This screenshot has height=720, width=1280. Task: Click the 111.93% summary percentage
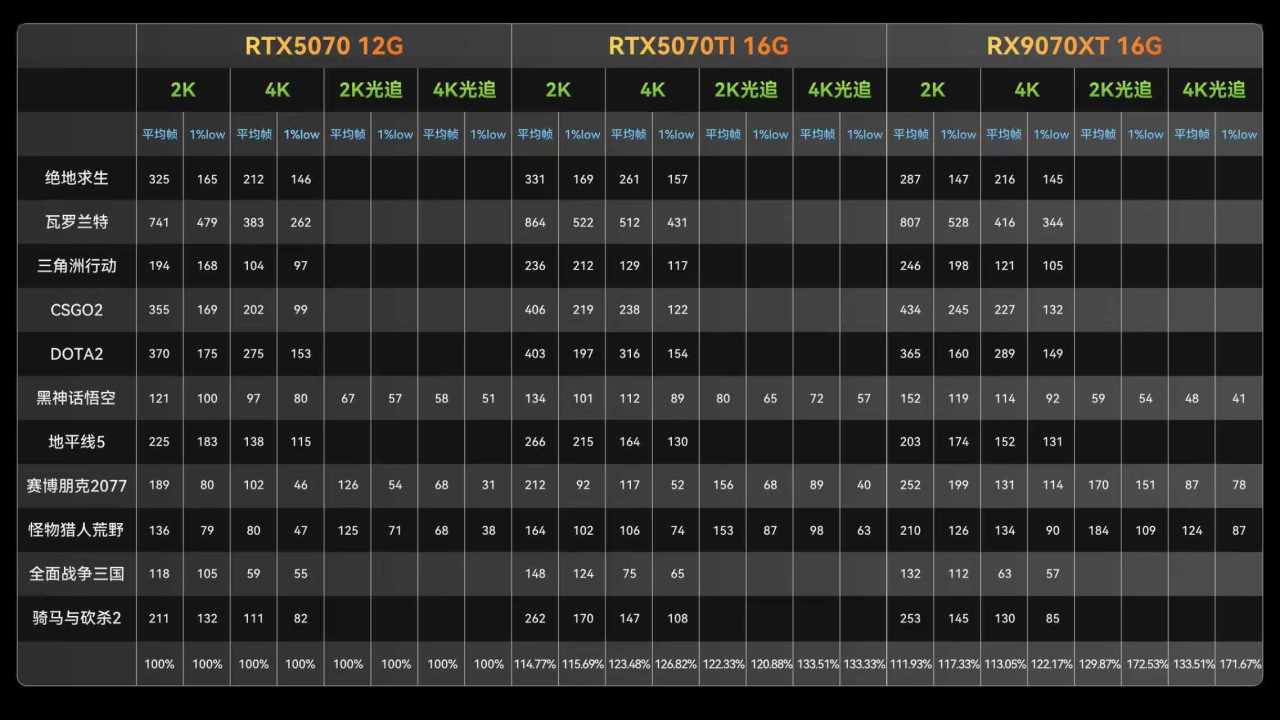(x=910, y=664)
